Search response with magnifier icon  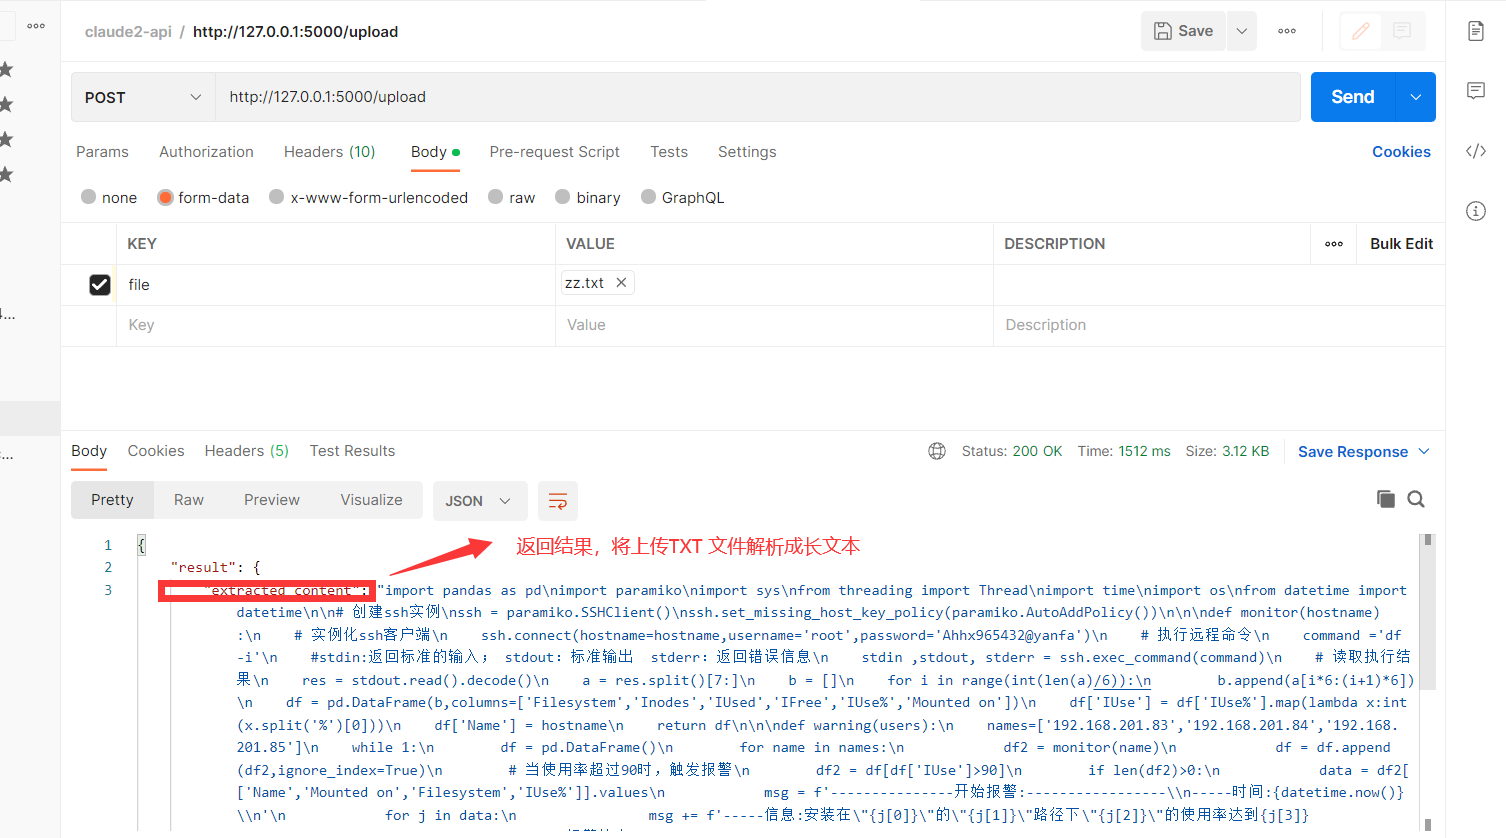1416,499
